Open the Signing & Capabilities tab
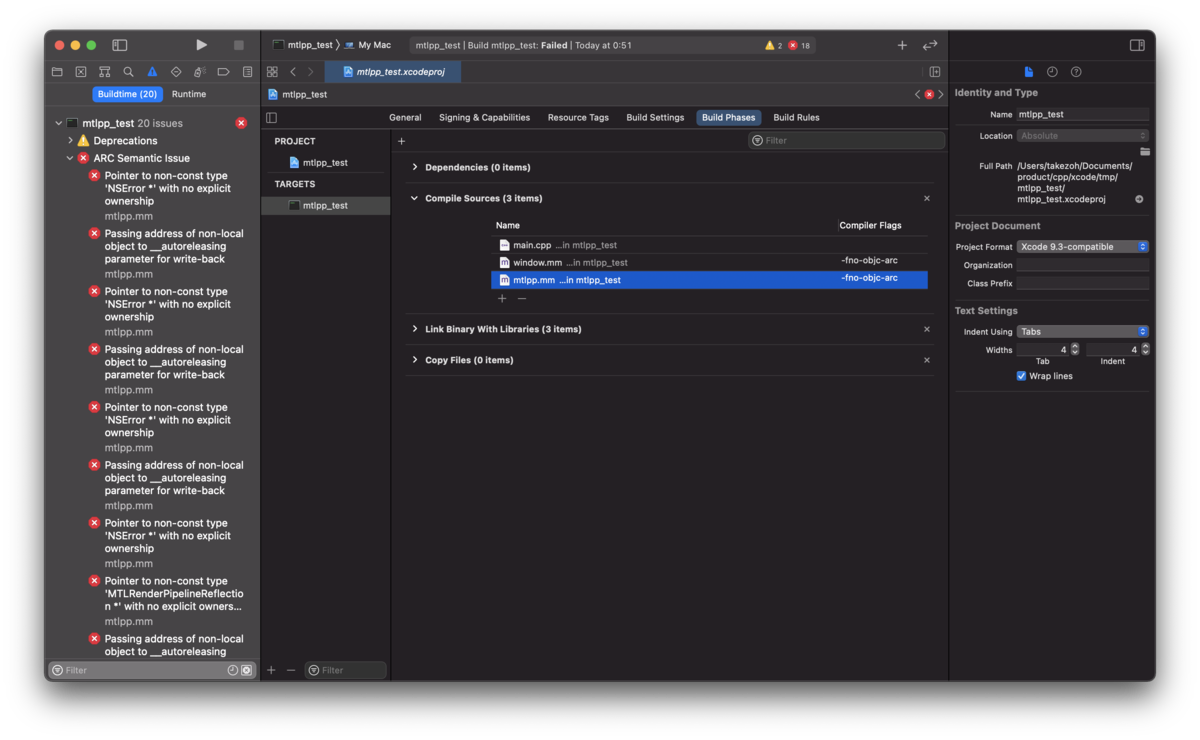Screen dimensions: 1200x740 pos(484,117)
